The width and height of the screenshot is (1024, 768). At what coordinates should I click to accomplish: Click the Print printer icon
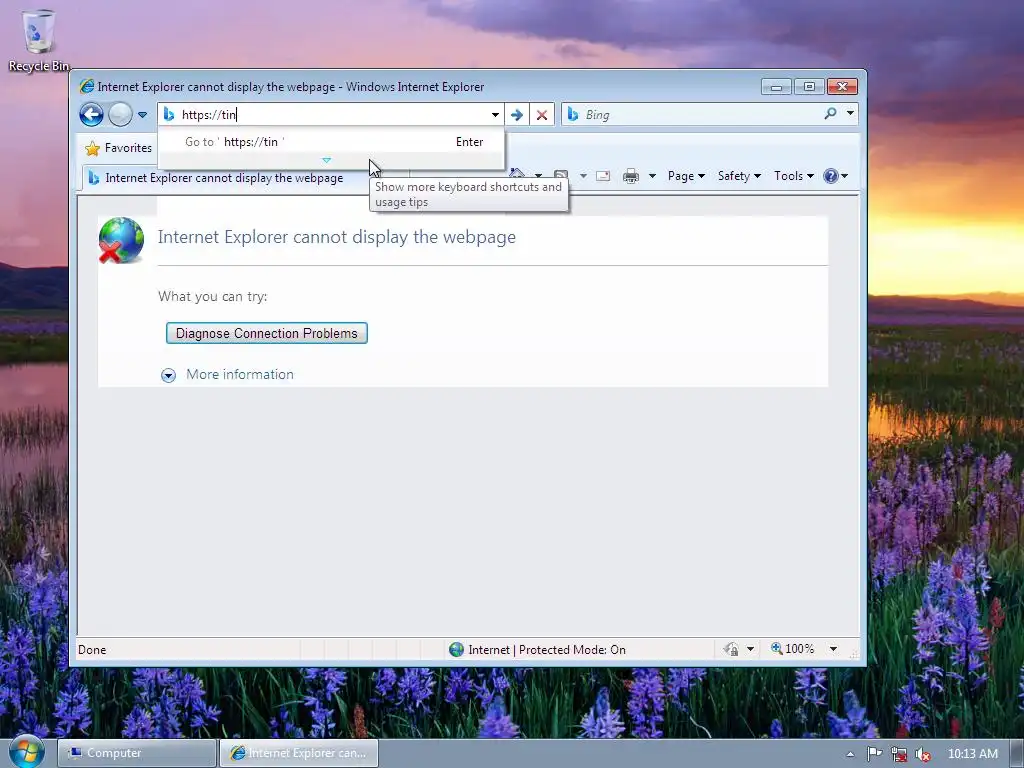coord(631,176)
